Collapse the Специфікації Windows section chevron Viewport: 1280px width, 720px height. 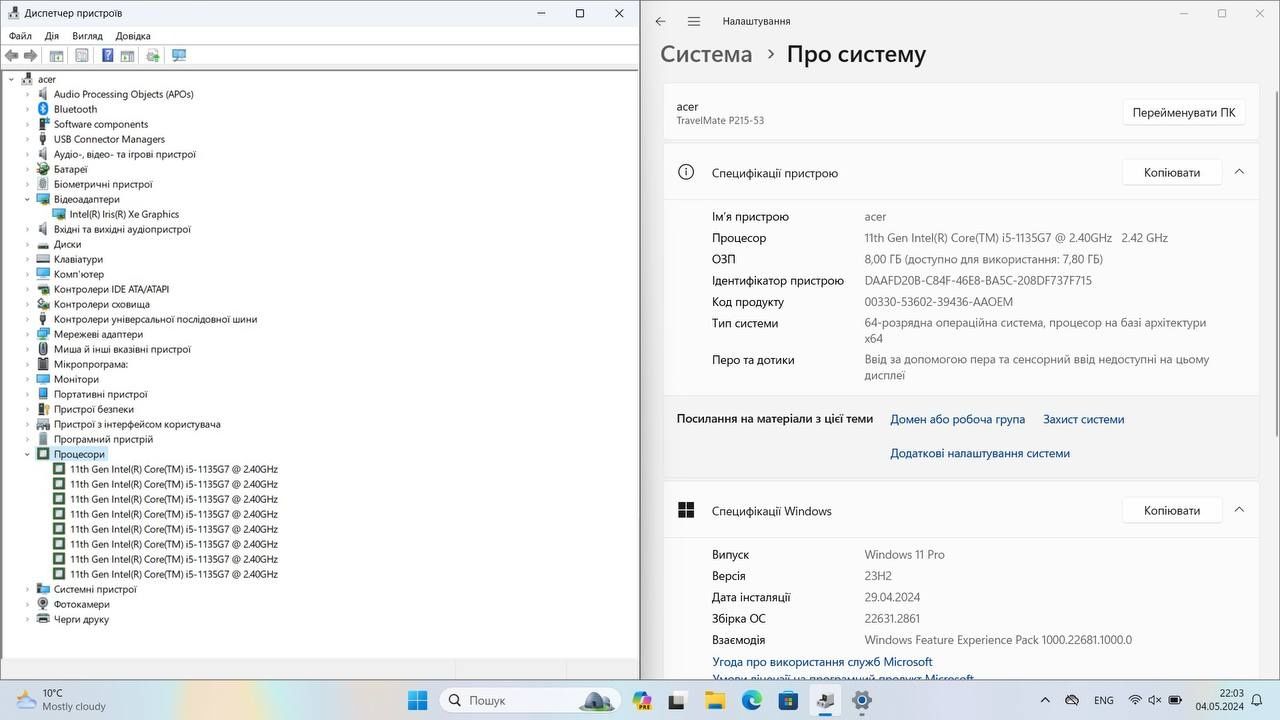1239,510
